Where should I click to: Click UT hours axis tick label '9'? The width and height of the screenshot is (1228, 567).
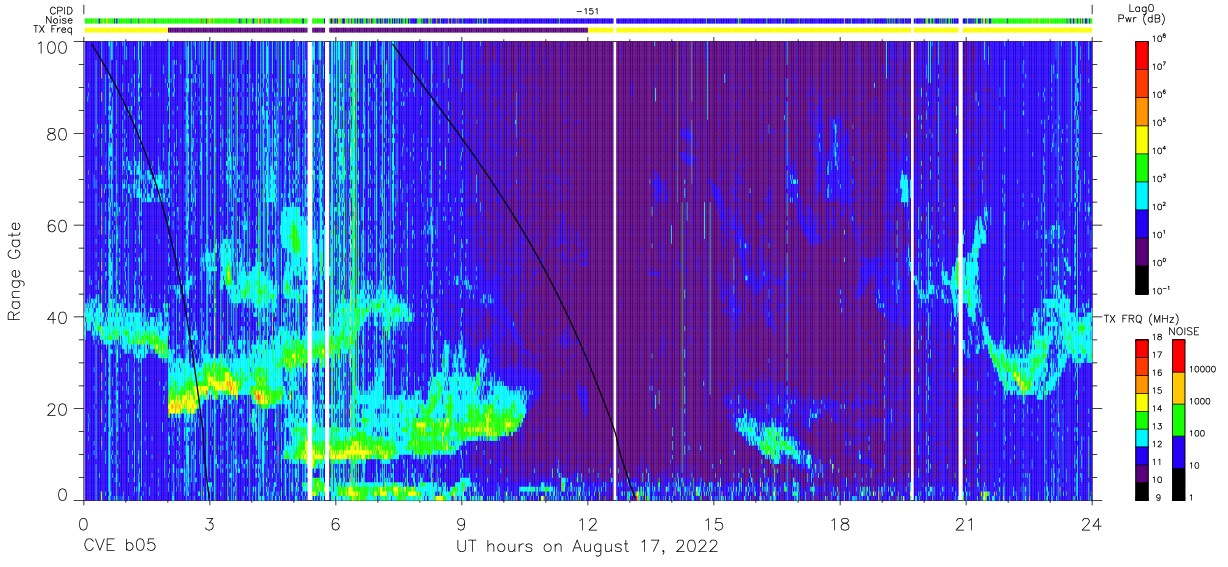coord(462,523)
